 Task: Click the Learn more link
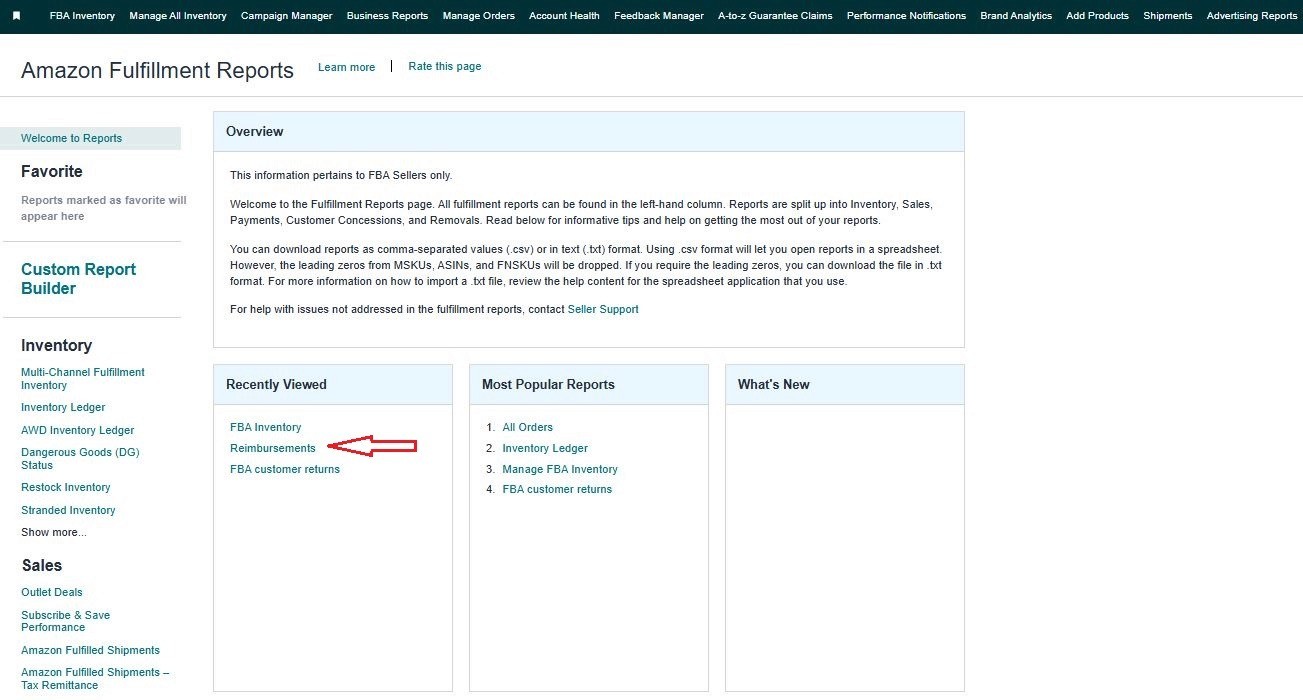(x=346, y=67)
